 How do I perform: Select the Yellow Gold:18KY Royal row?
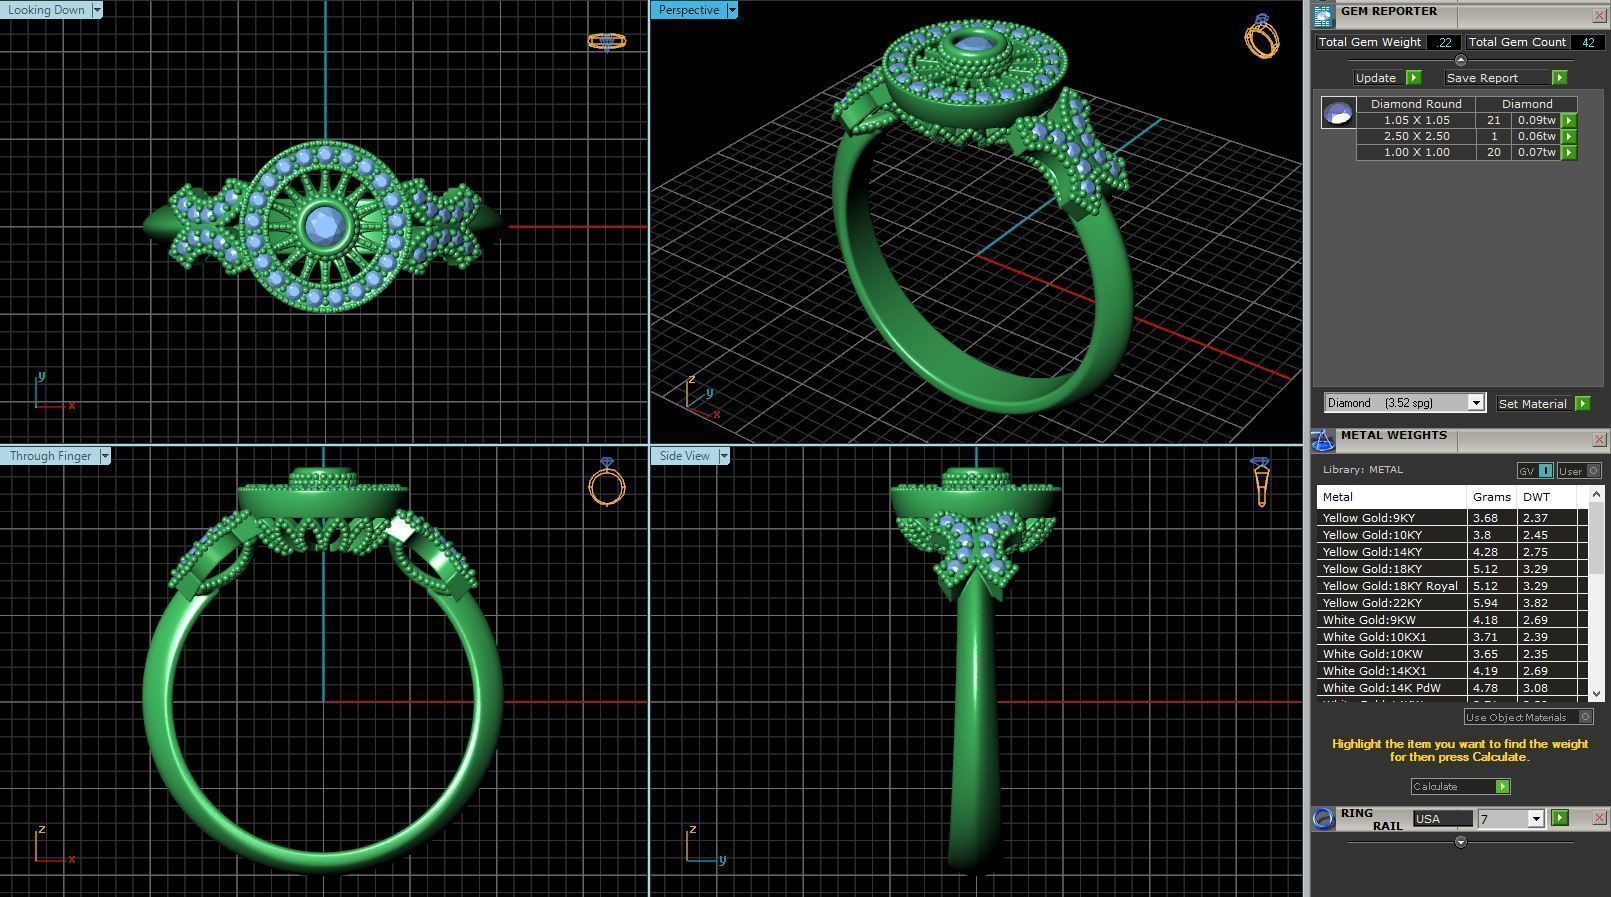click(1451, 586)
